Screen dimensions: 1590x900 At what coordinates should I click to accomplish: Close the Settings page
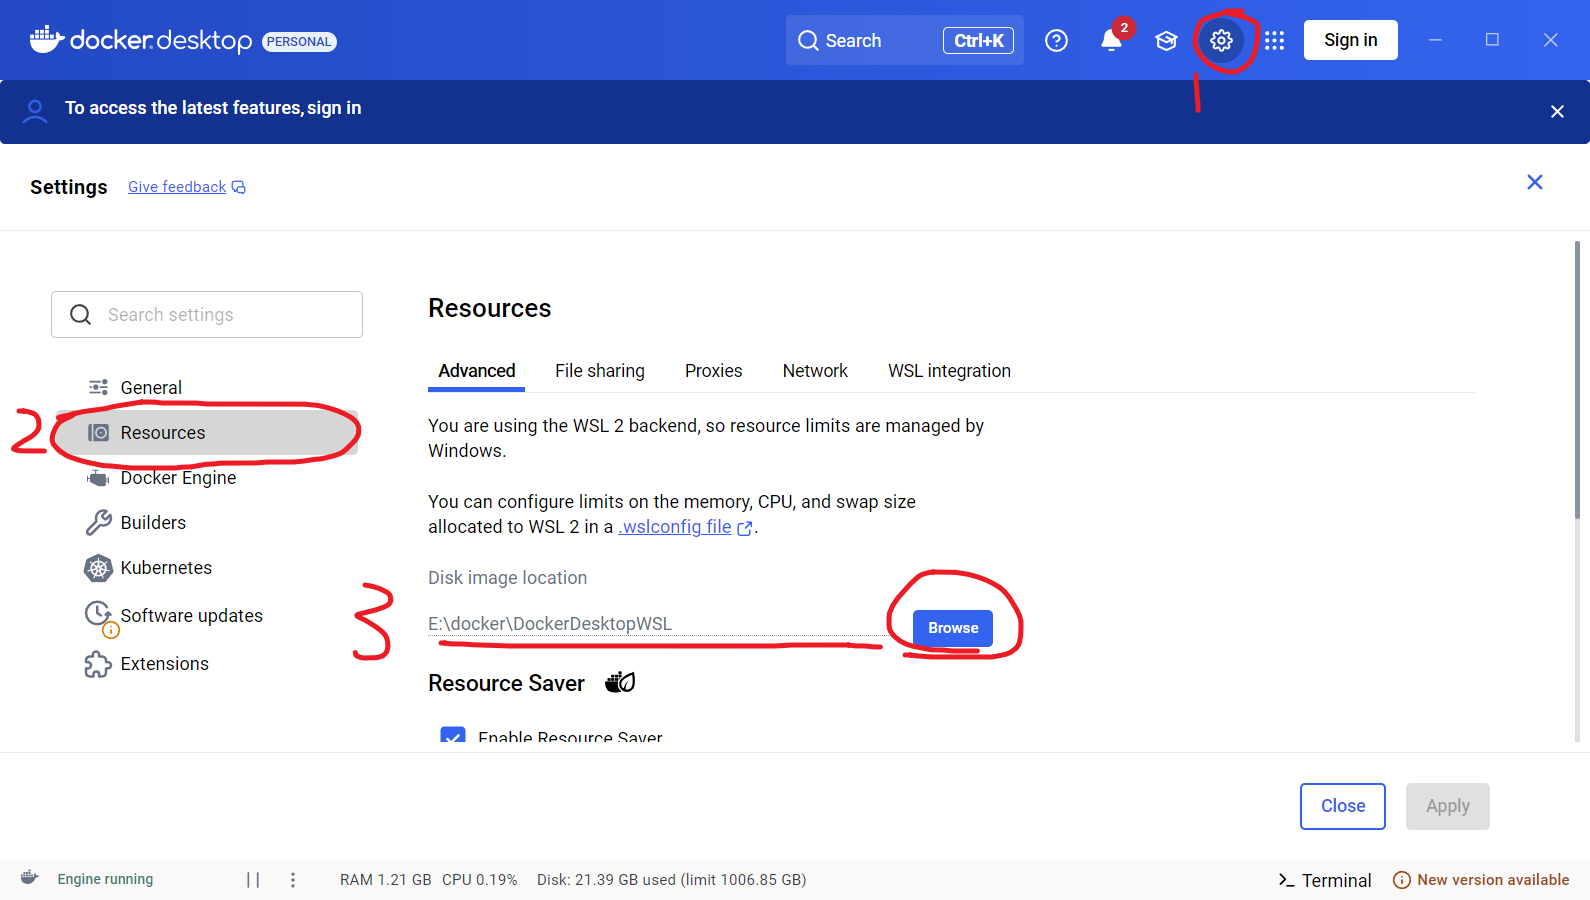pos(1535,182)
